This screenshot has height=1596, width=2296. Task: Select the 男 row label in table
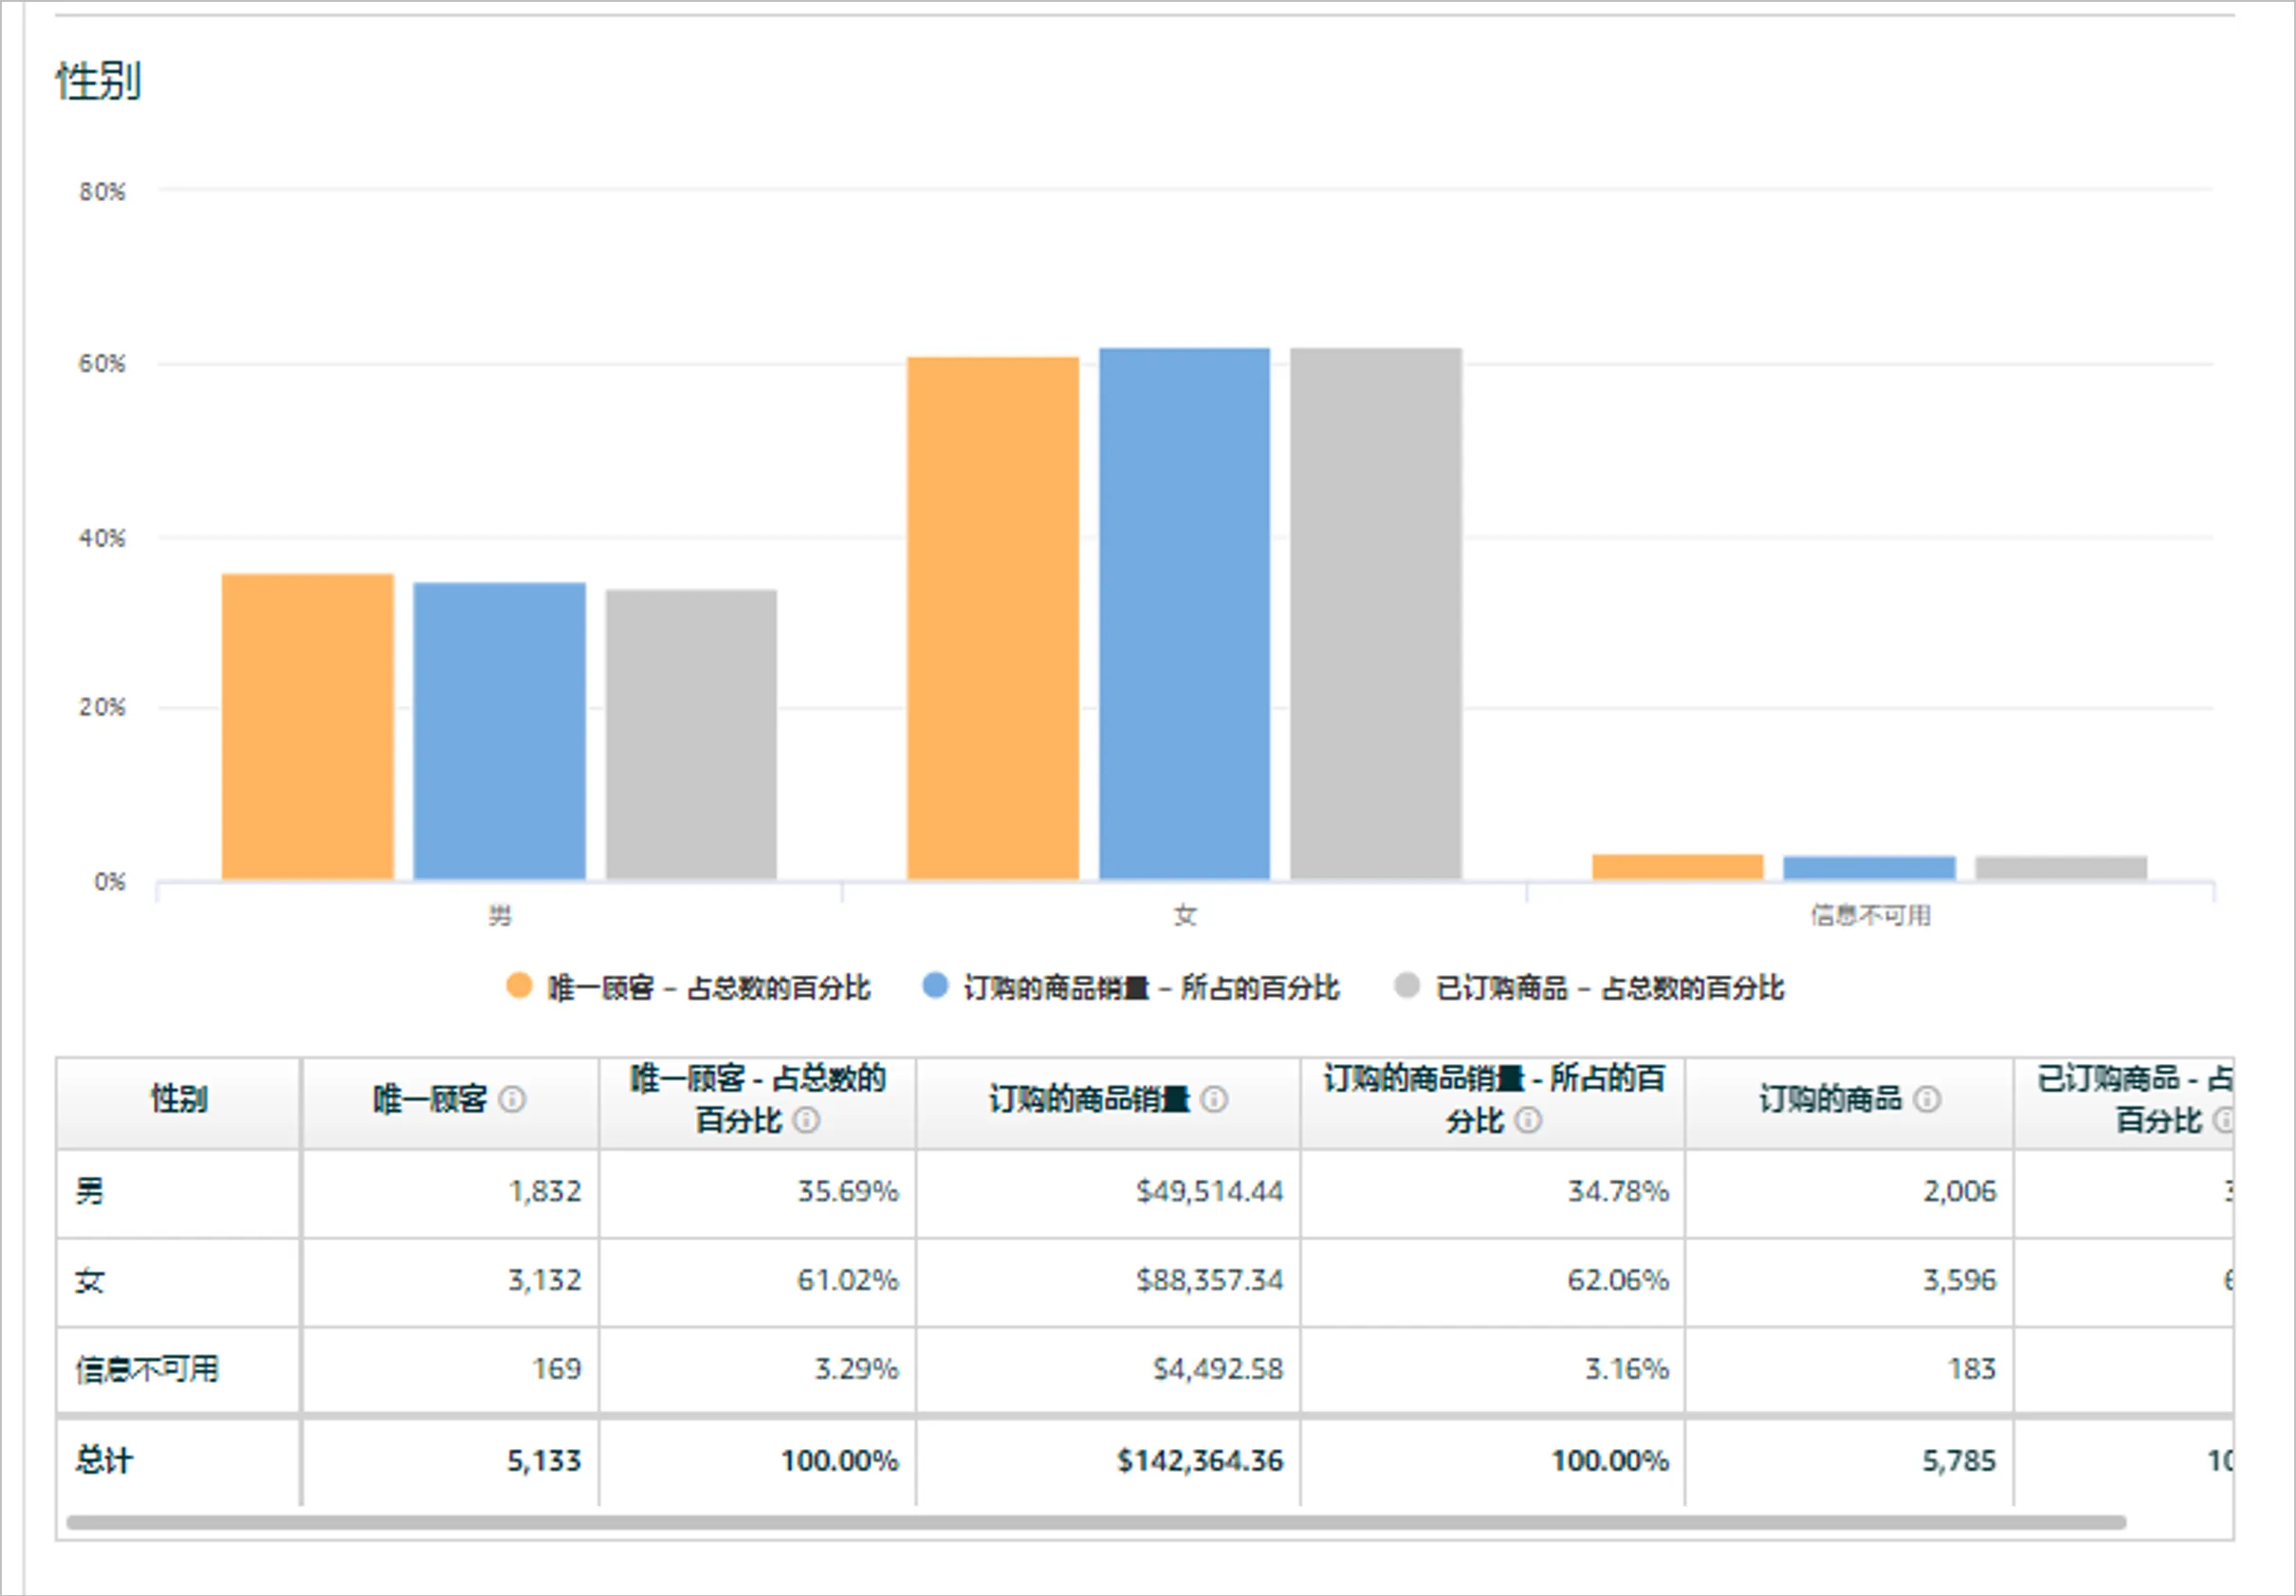tap(89, 1191)
